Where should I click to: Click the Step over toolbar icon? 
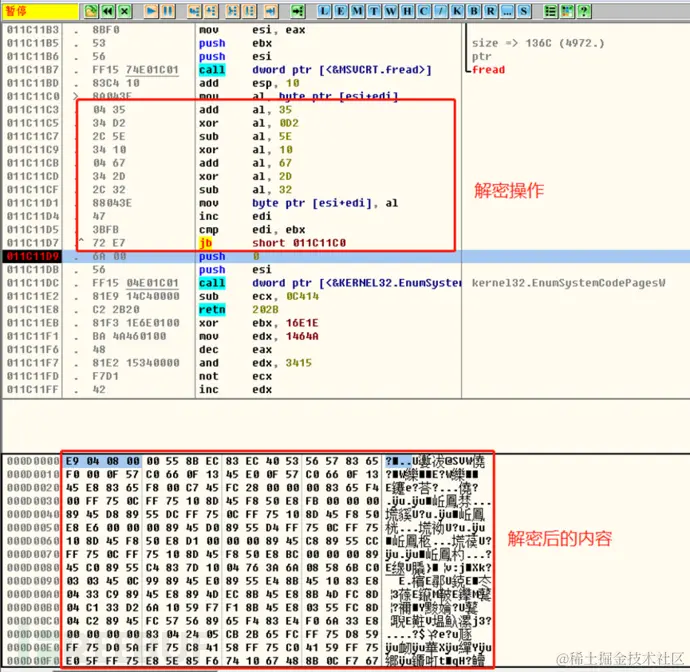(211, 11)
